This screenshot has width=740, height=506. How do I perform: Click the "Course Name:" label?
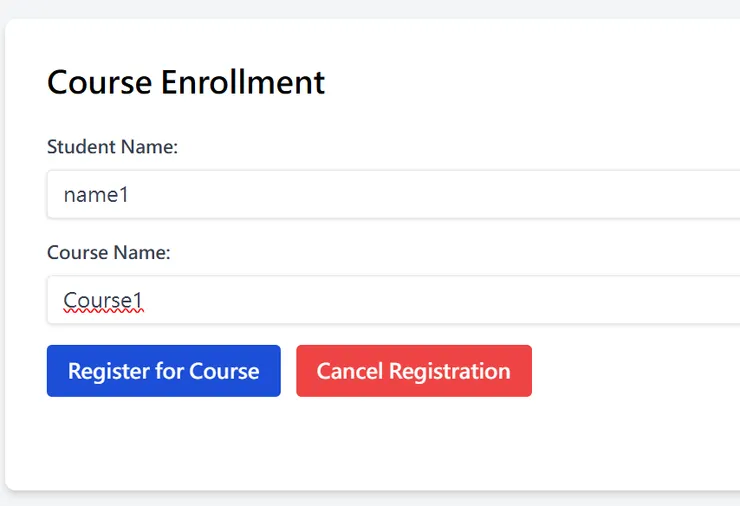pyautogui.click(x=109, y=253)
